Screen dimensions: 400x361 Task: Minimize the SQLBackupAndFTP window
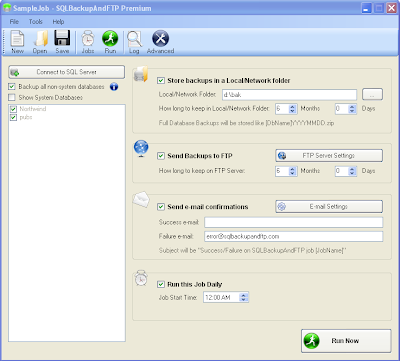click(367, 8)
